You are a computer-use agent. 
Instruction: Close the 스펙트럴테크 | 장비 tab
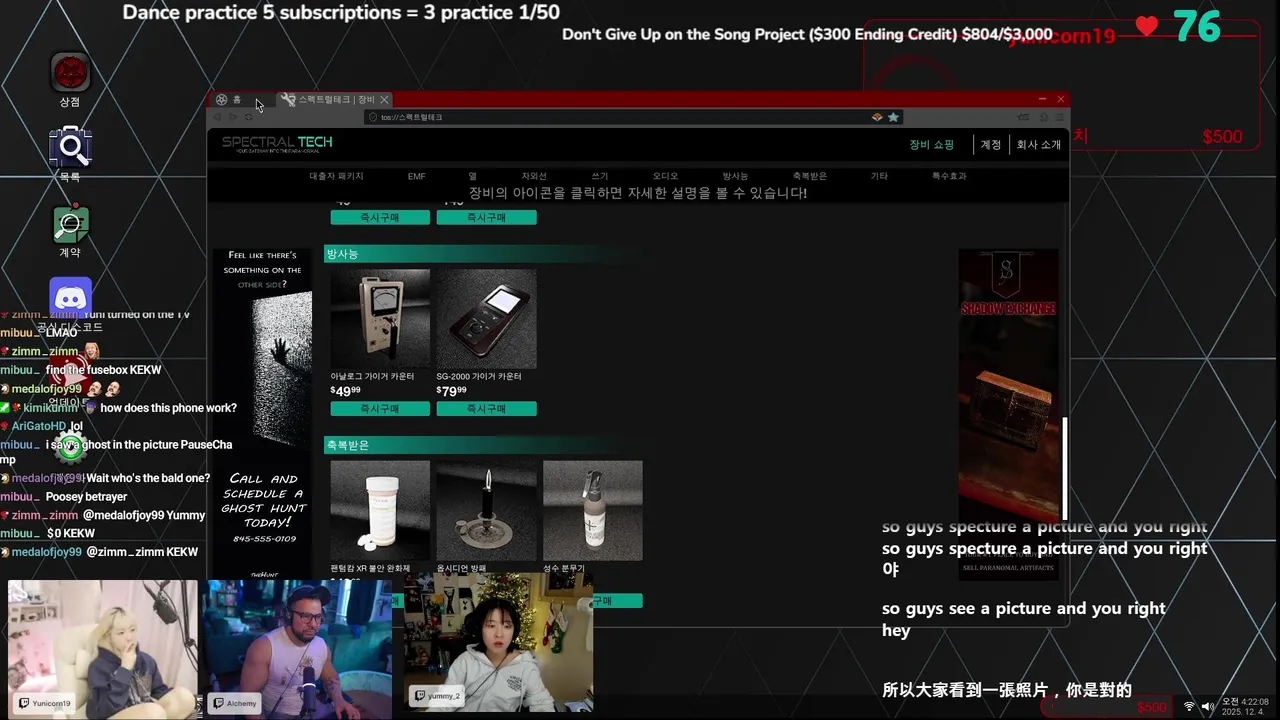tap(384, 100)
